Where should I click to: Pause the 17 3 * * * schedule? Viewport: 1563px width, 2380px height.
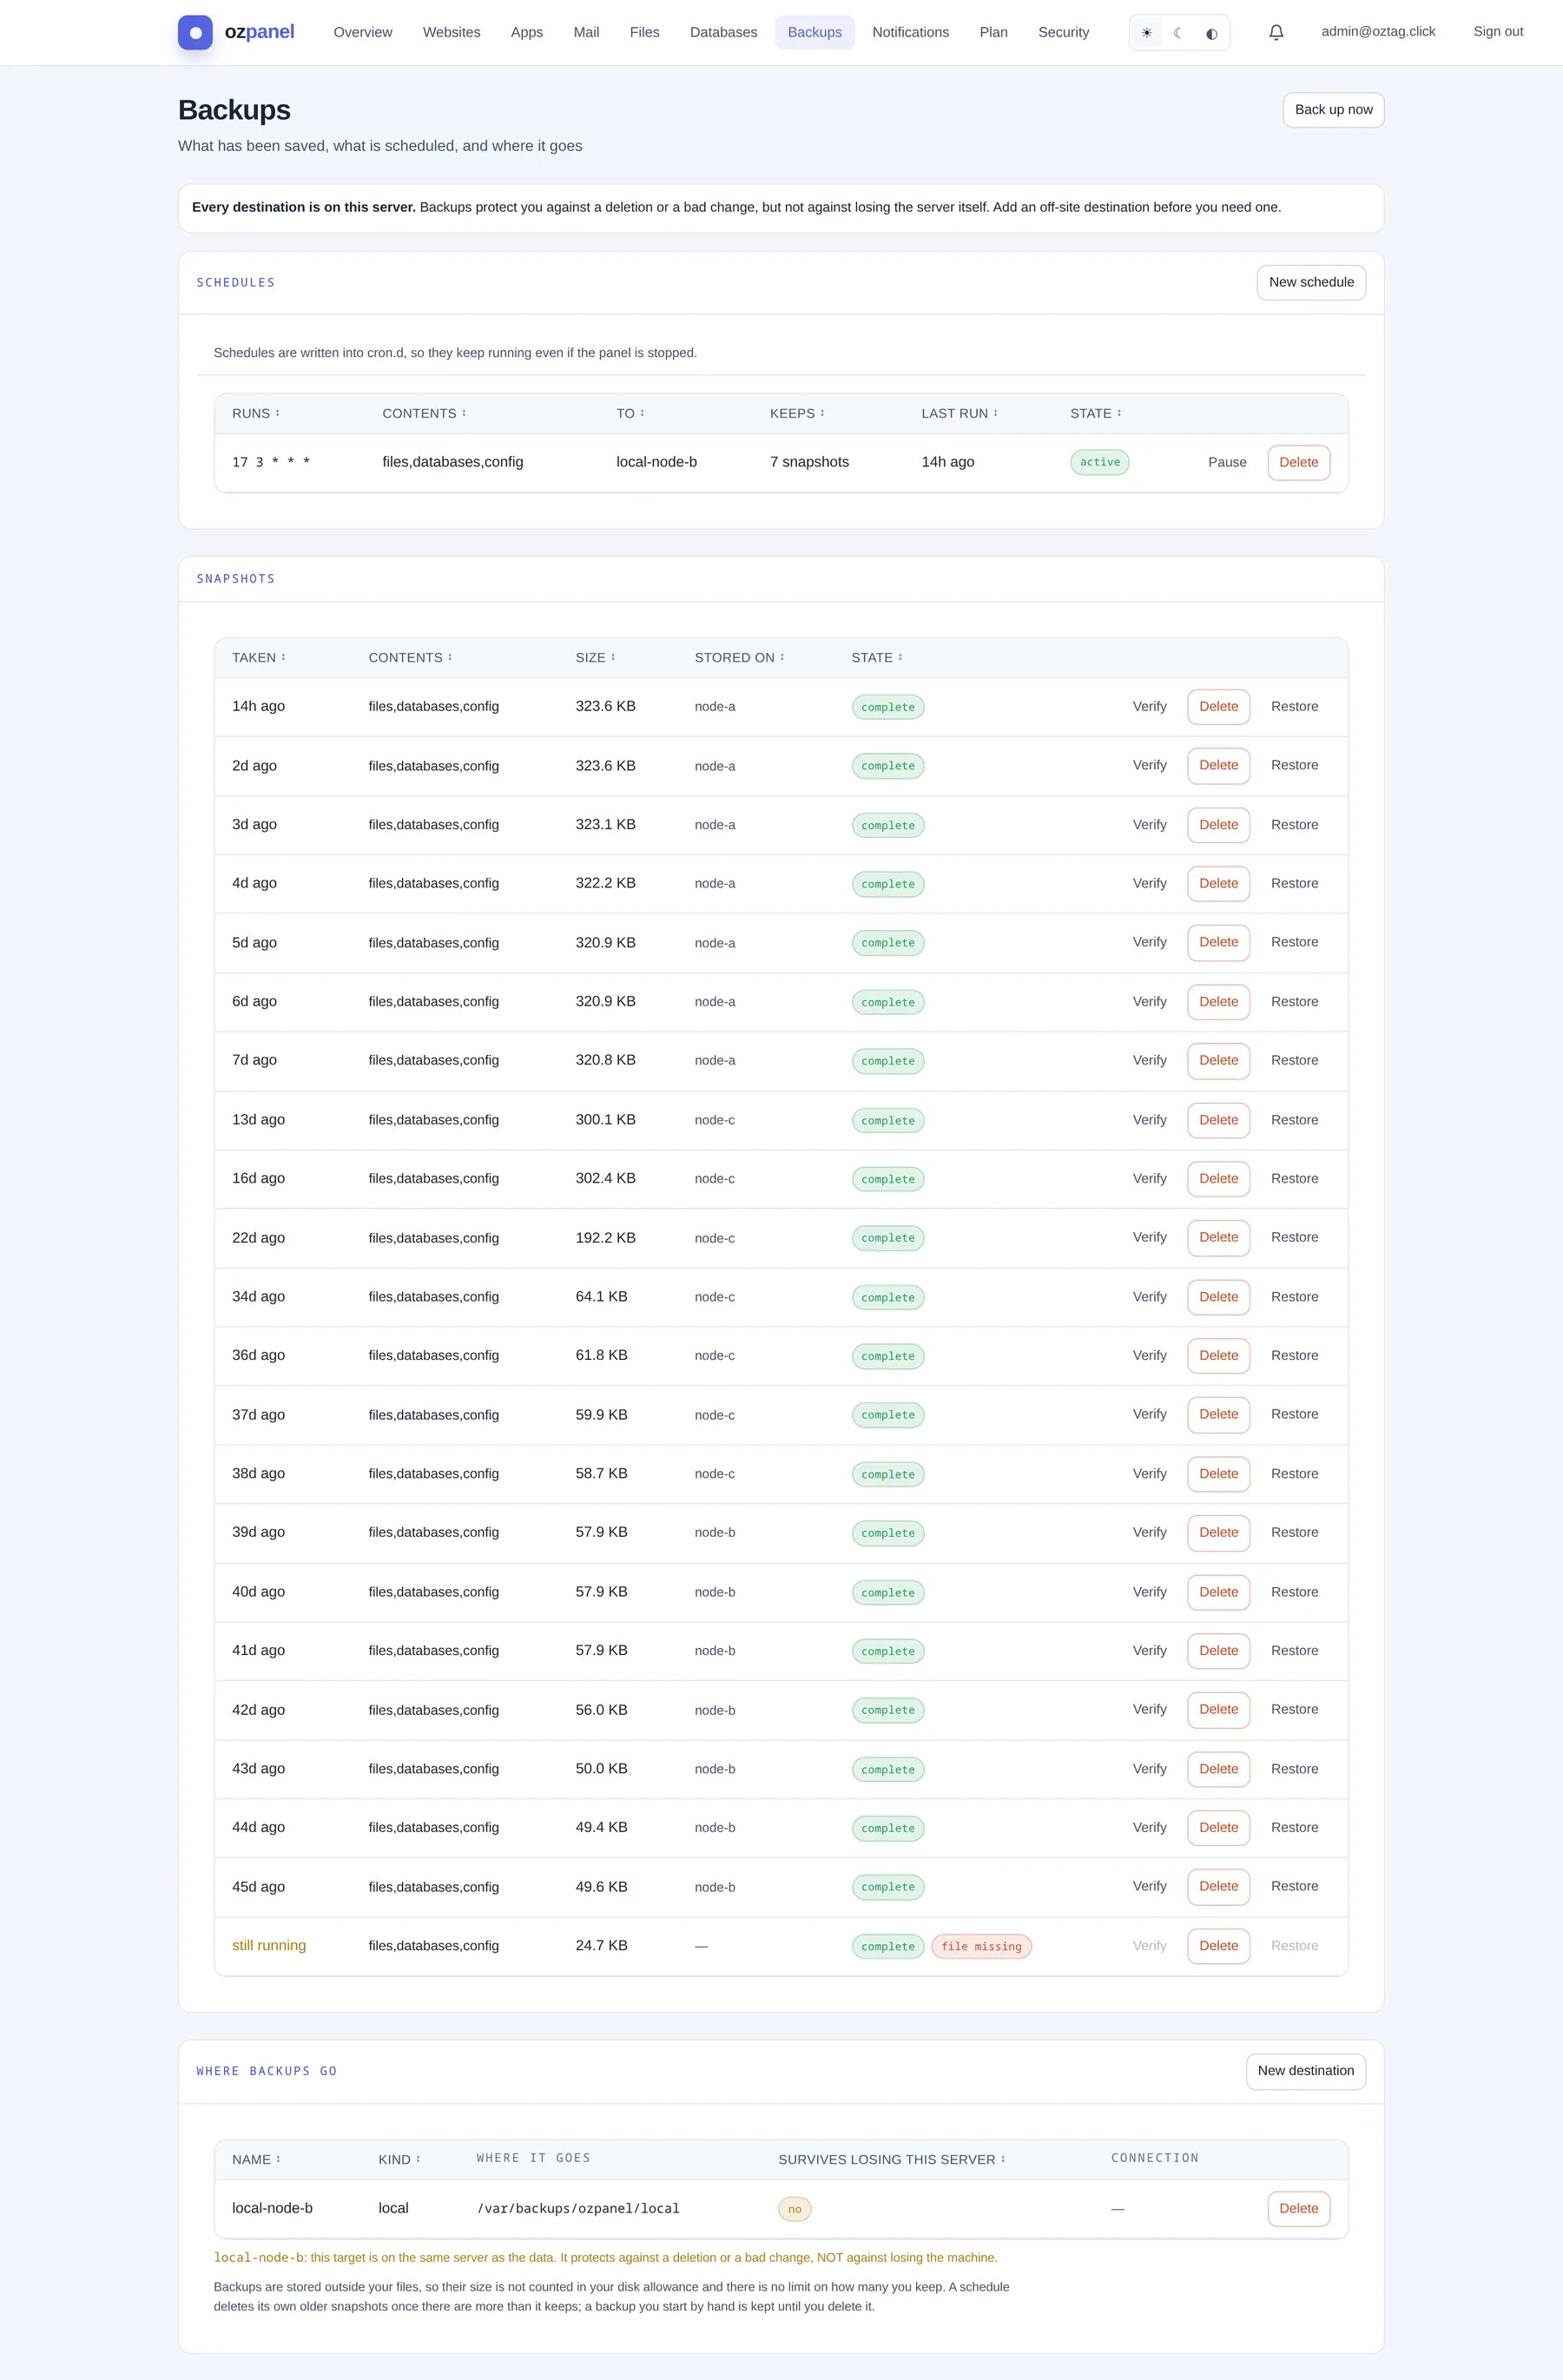[1227, 462]
